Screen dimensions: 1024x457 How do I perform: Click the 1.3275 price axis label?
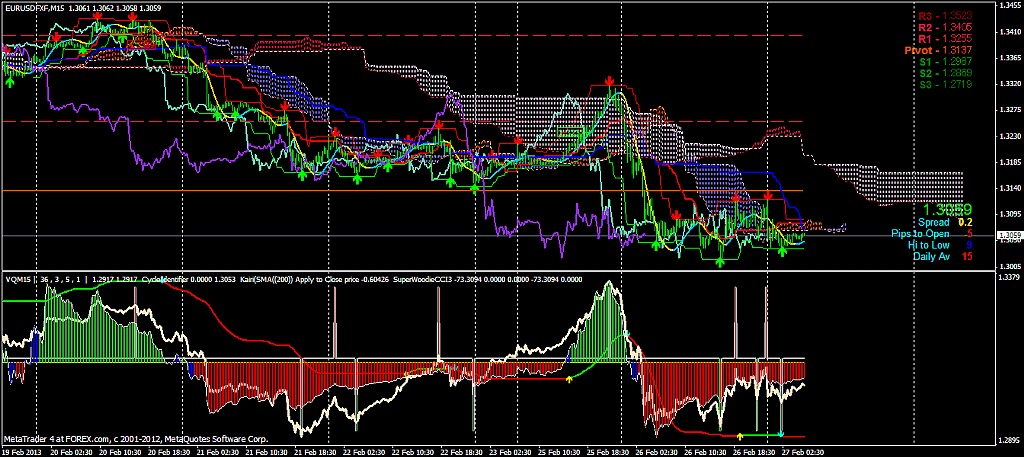point(1010,110)
